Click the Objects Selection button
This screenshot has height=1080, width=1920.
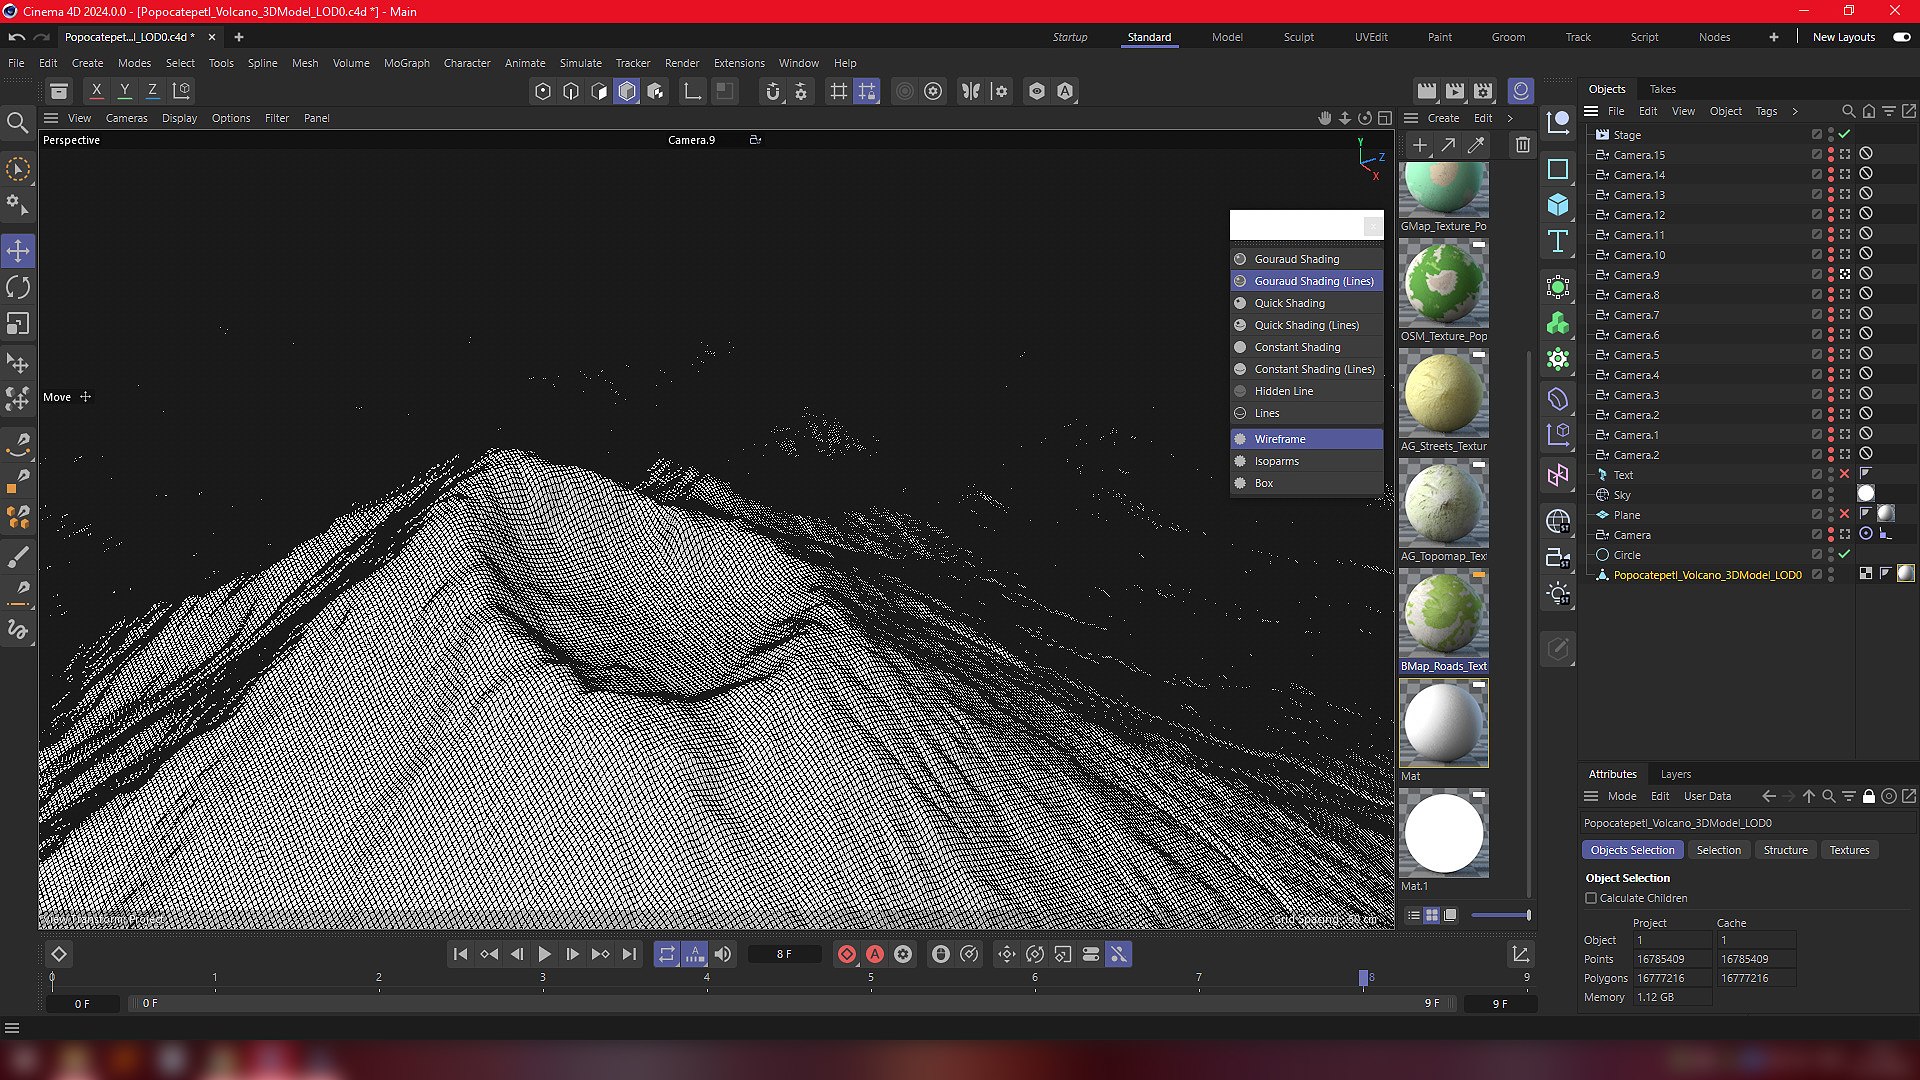point(1632,850)
